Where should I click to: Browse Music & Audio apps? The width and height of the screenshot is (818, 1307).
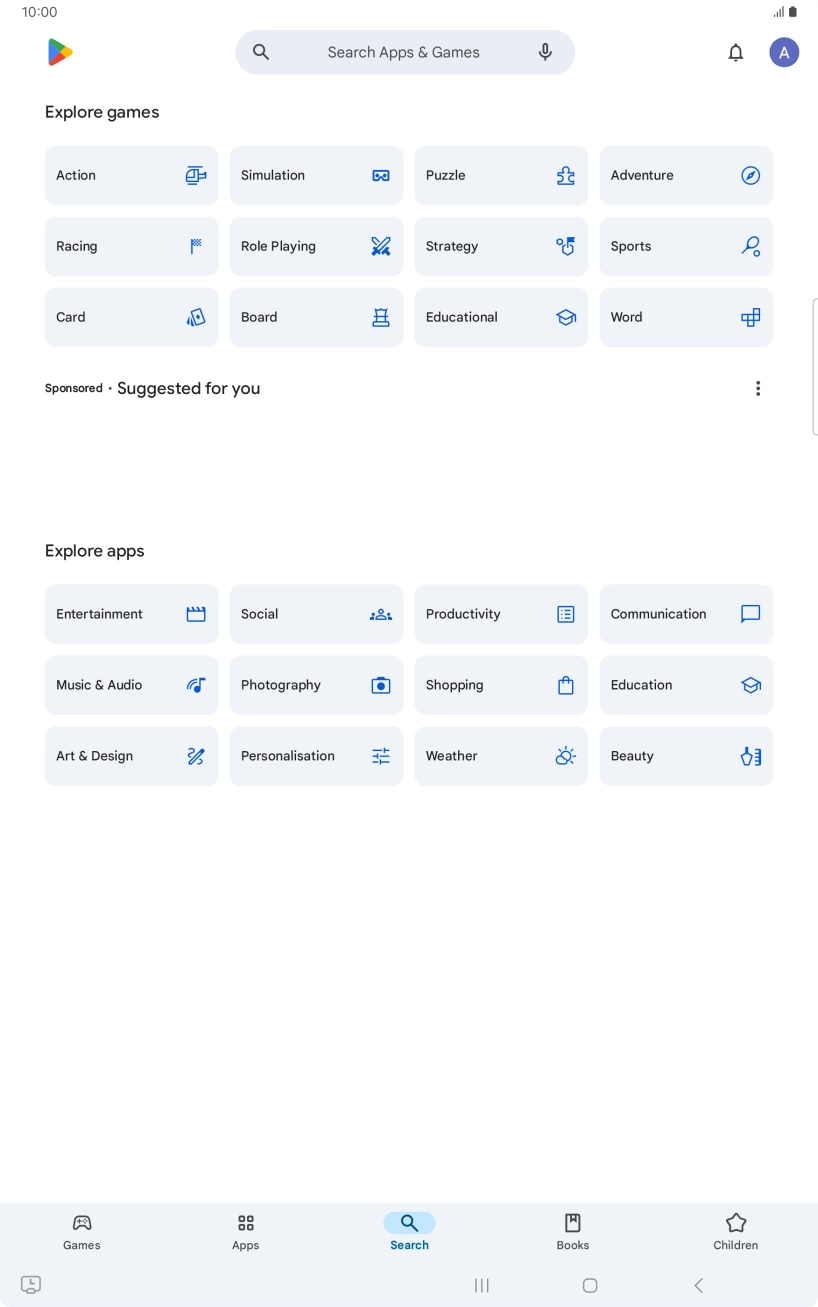pyautogui.click(x=131, y=685)
